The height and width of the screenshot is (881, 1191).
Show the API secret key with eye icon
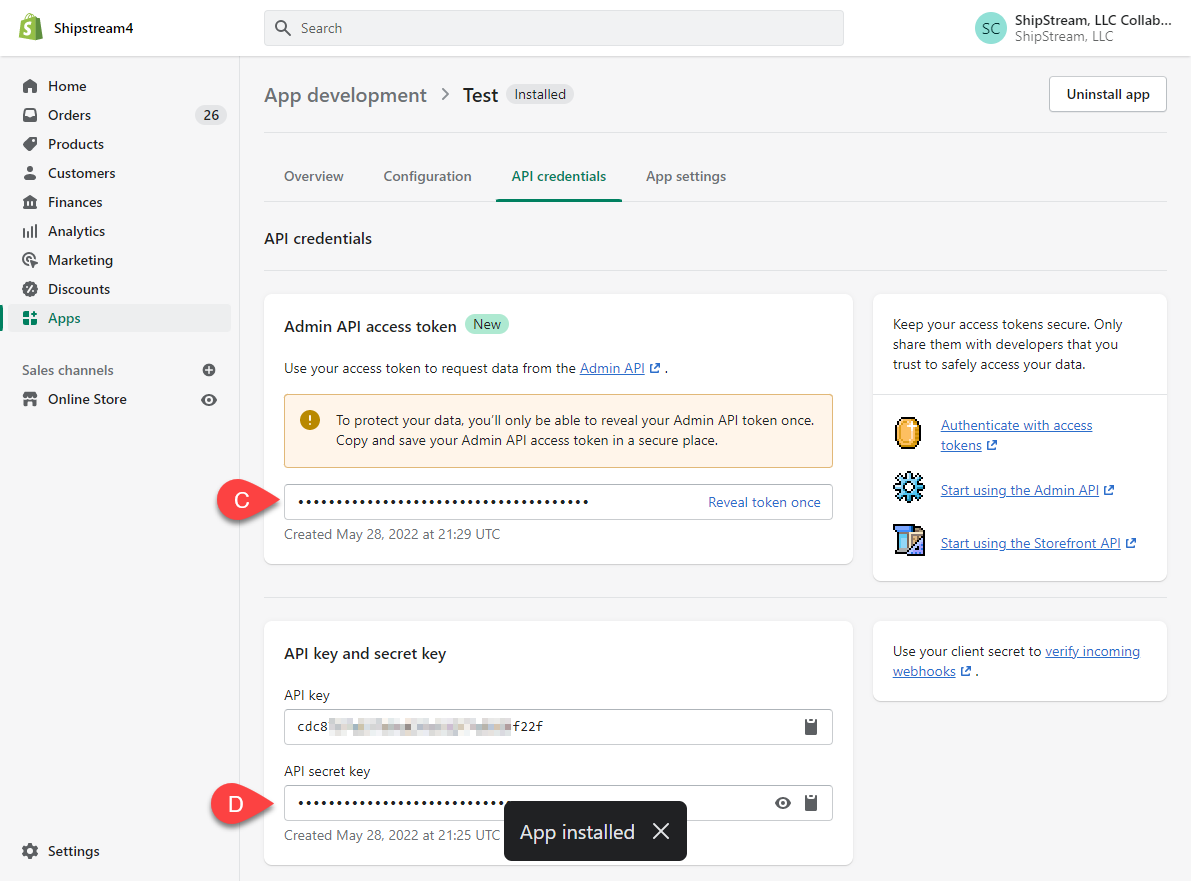click(783, 803)
